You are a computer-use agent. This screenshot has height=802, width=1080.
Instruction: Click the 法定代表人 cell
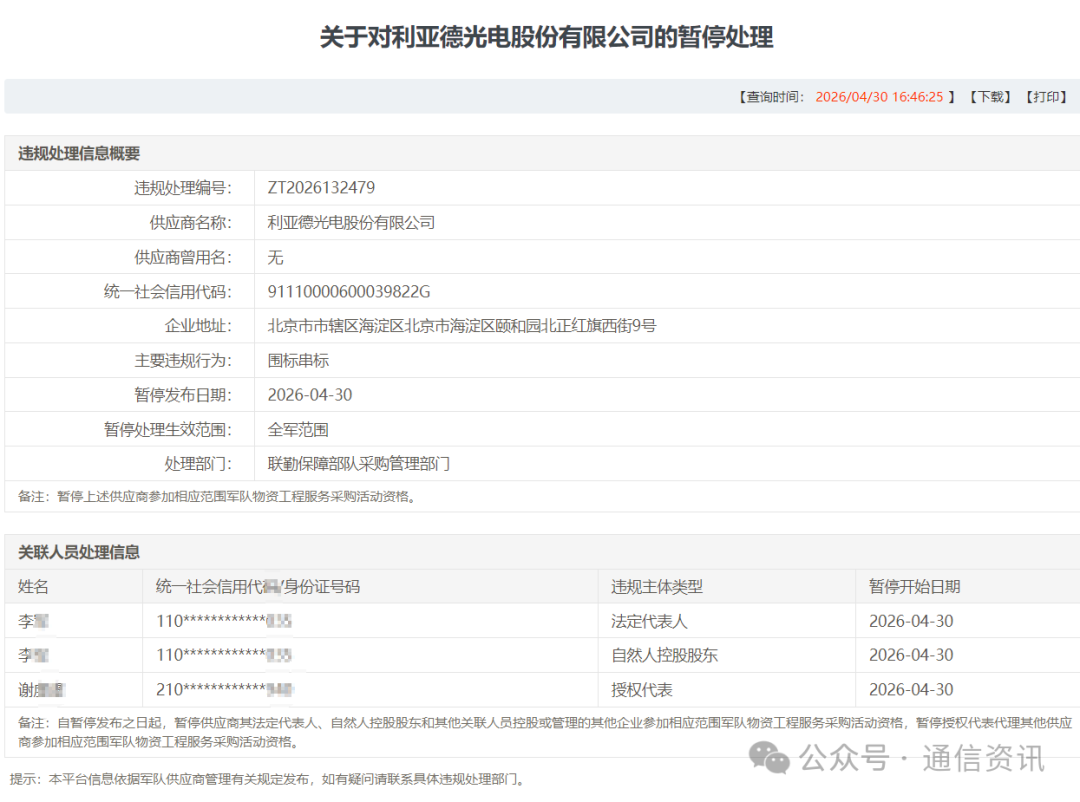(650, 621)
